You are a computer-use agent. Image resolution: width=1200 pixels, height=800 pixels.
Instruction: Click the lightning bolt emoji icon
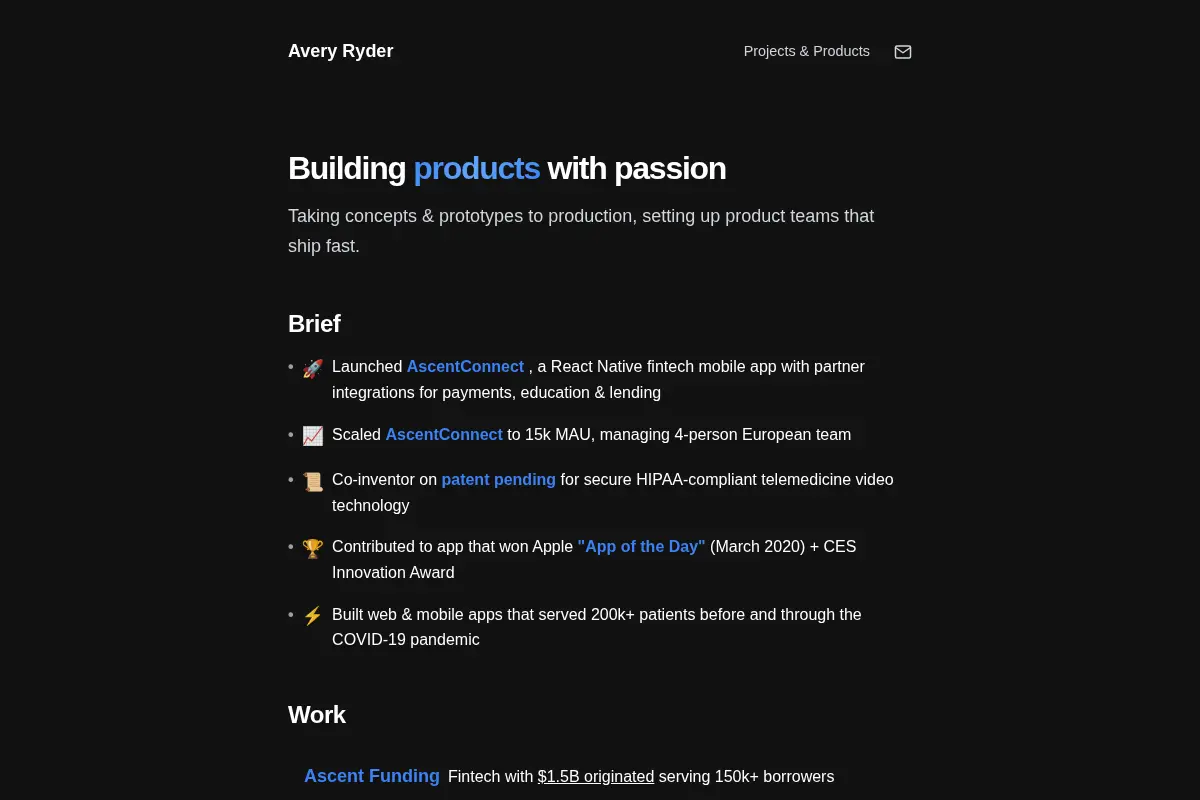pyautogui.click(x=313, y=616)
